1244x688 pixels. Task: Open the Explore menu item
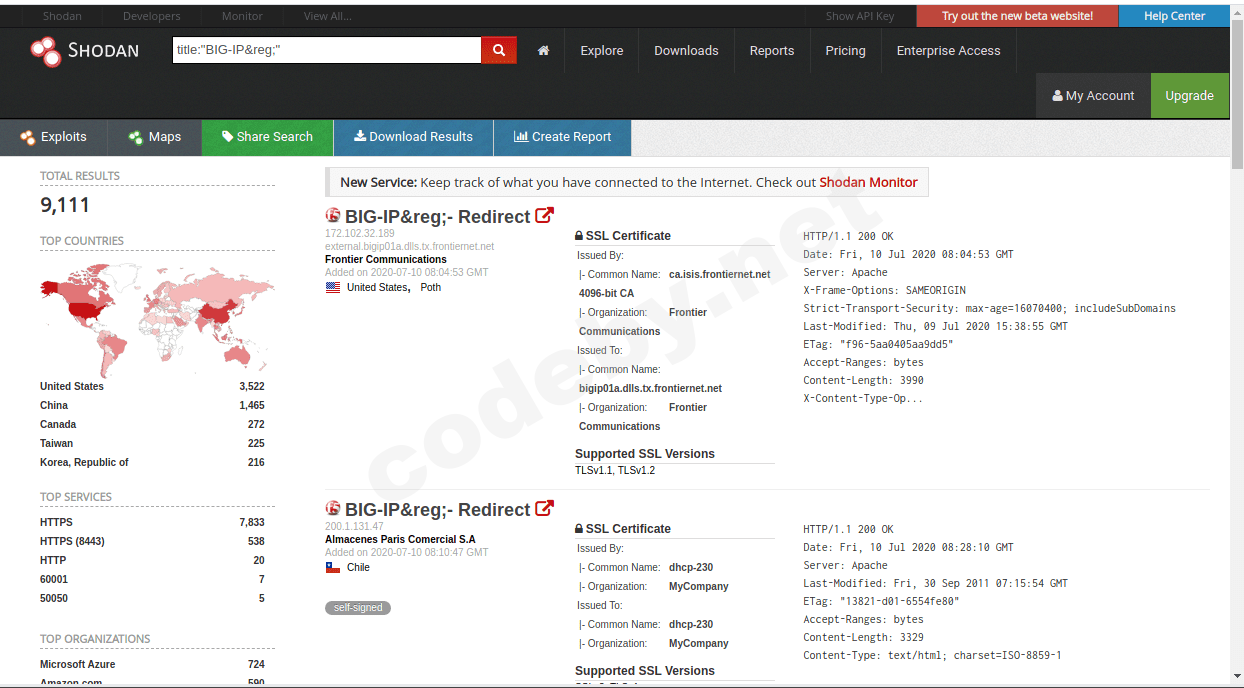pos(601,50)
